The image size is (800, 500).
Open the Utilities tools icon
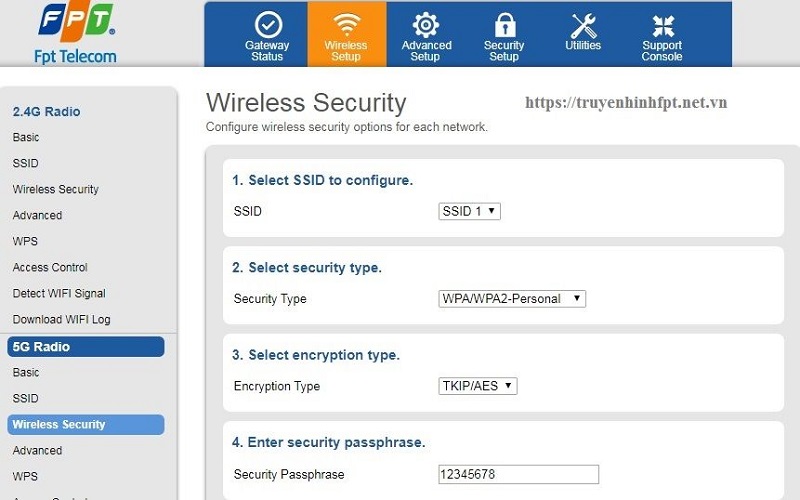tap(583, 24)
